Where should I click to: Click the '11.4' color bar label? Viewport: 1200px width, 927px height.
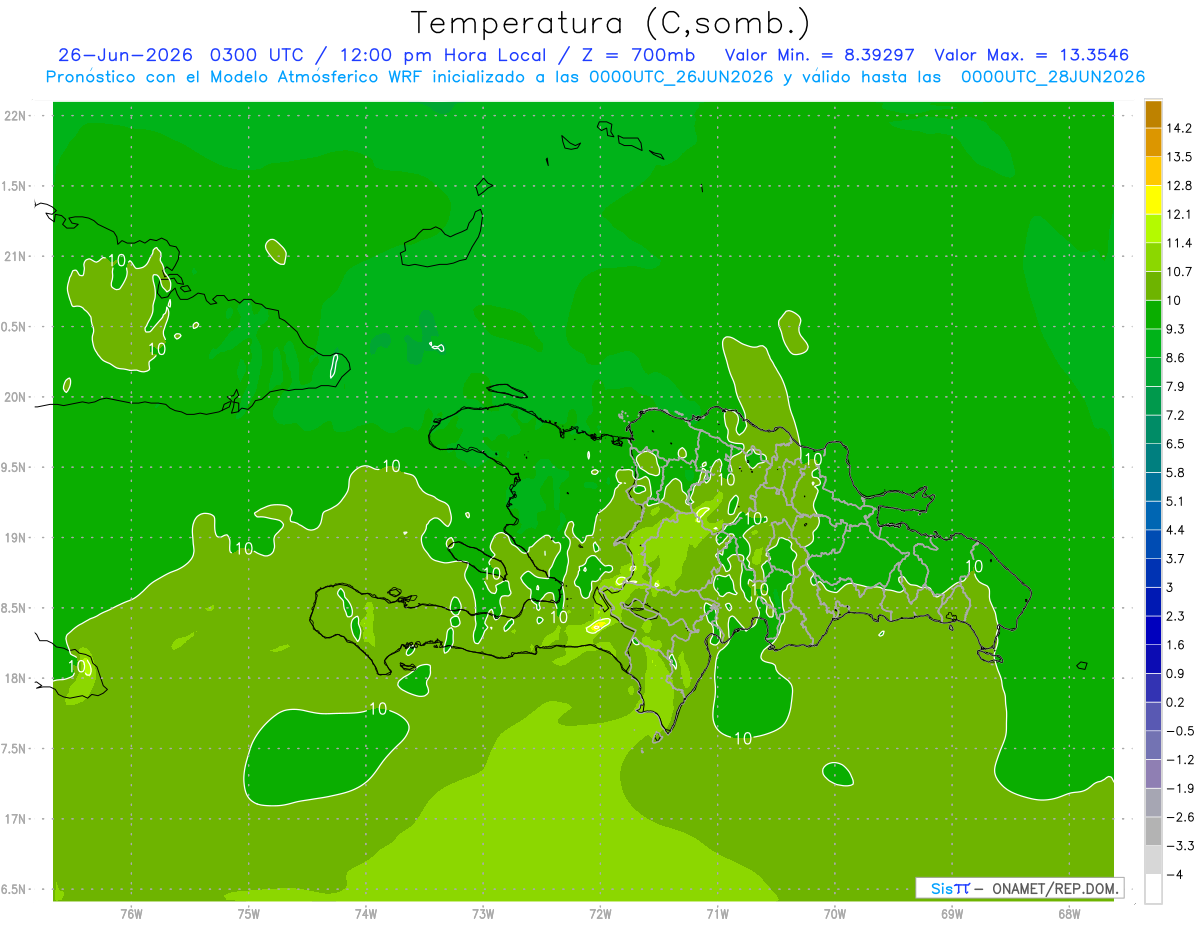pos(1179,243)
